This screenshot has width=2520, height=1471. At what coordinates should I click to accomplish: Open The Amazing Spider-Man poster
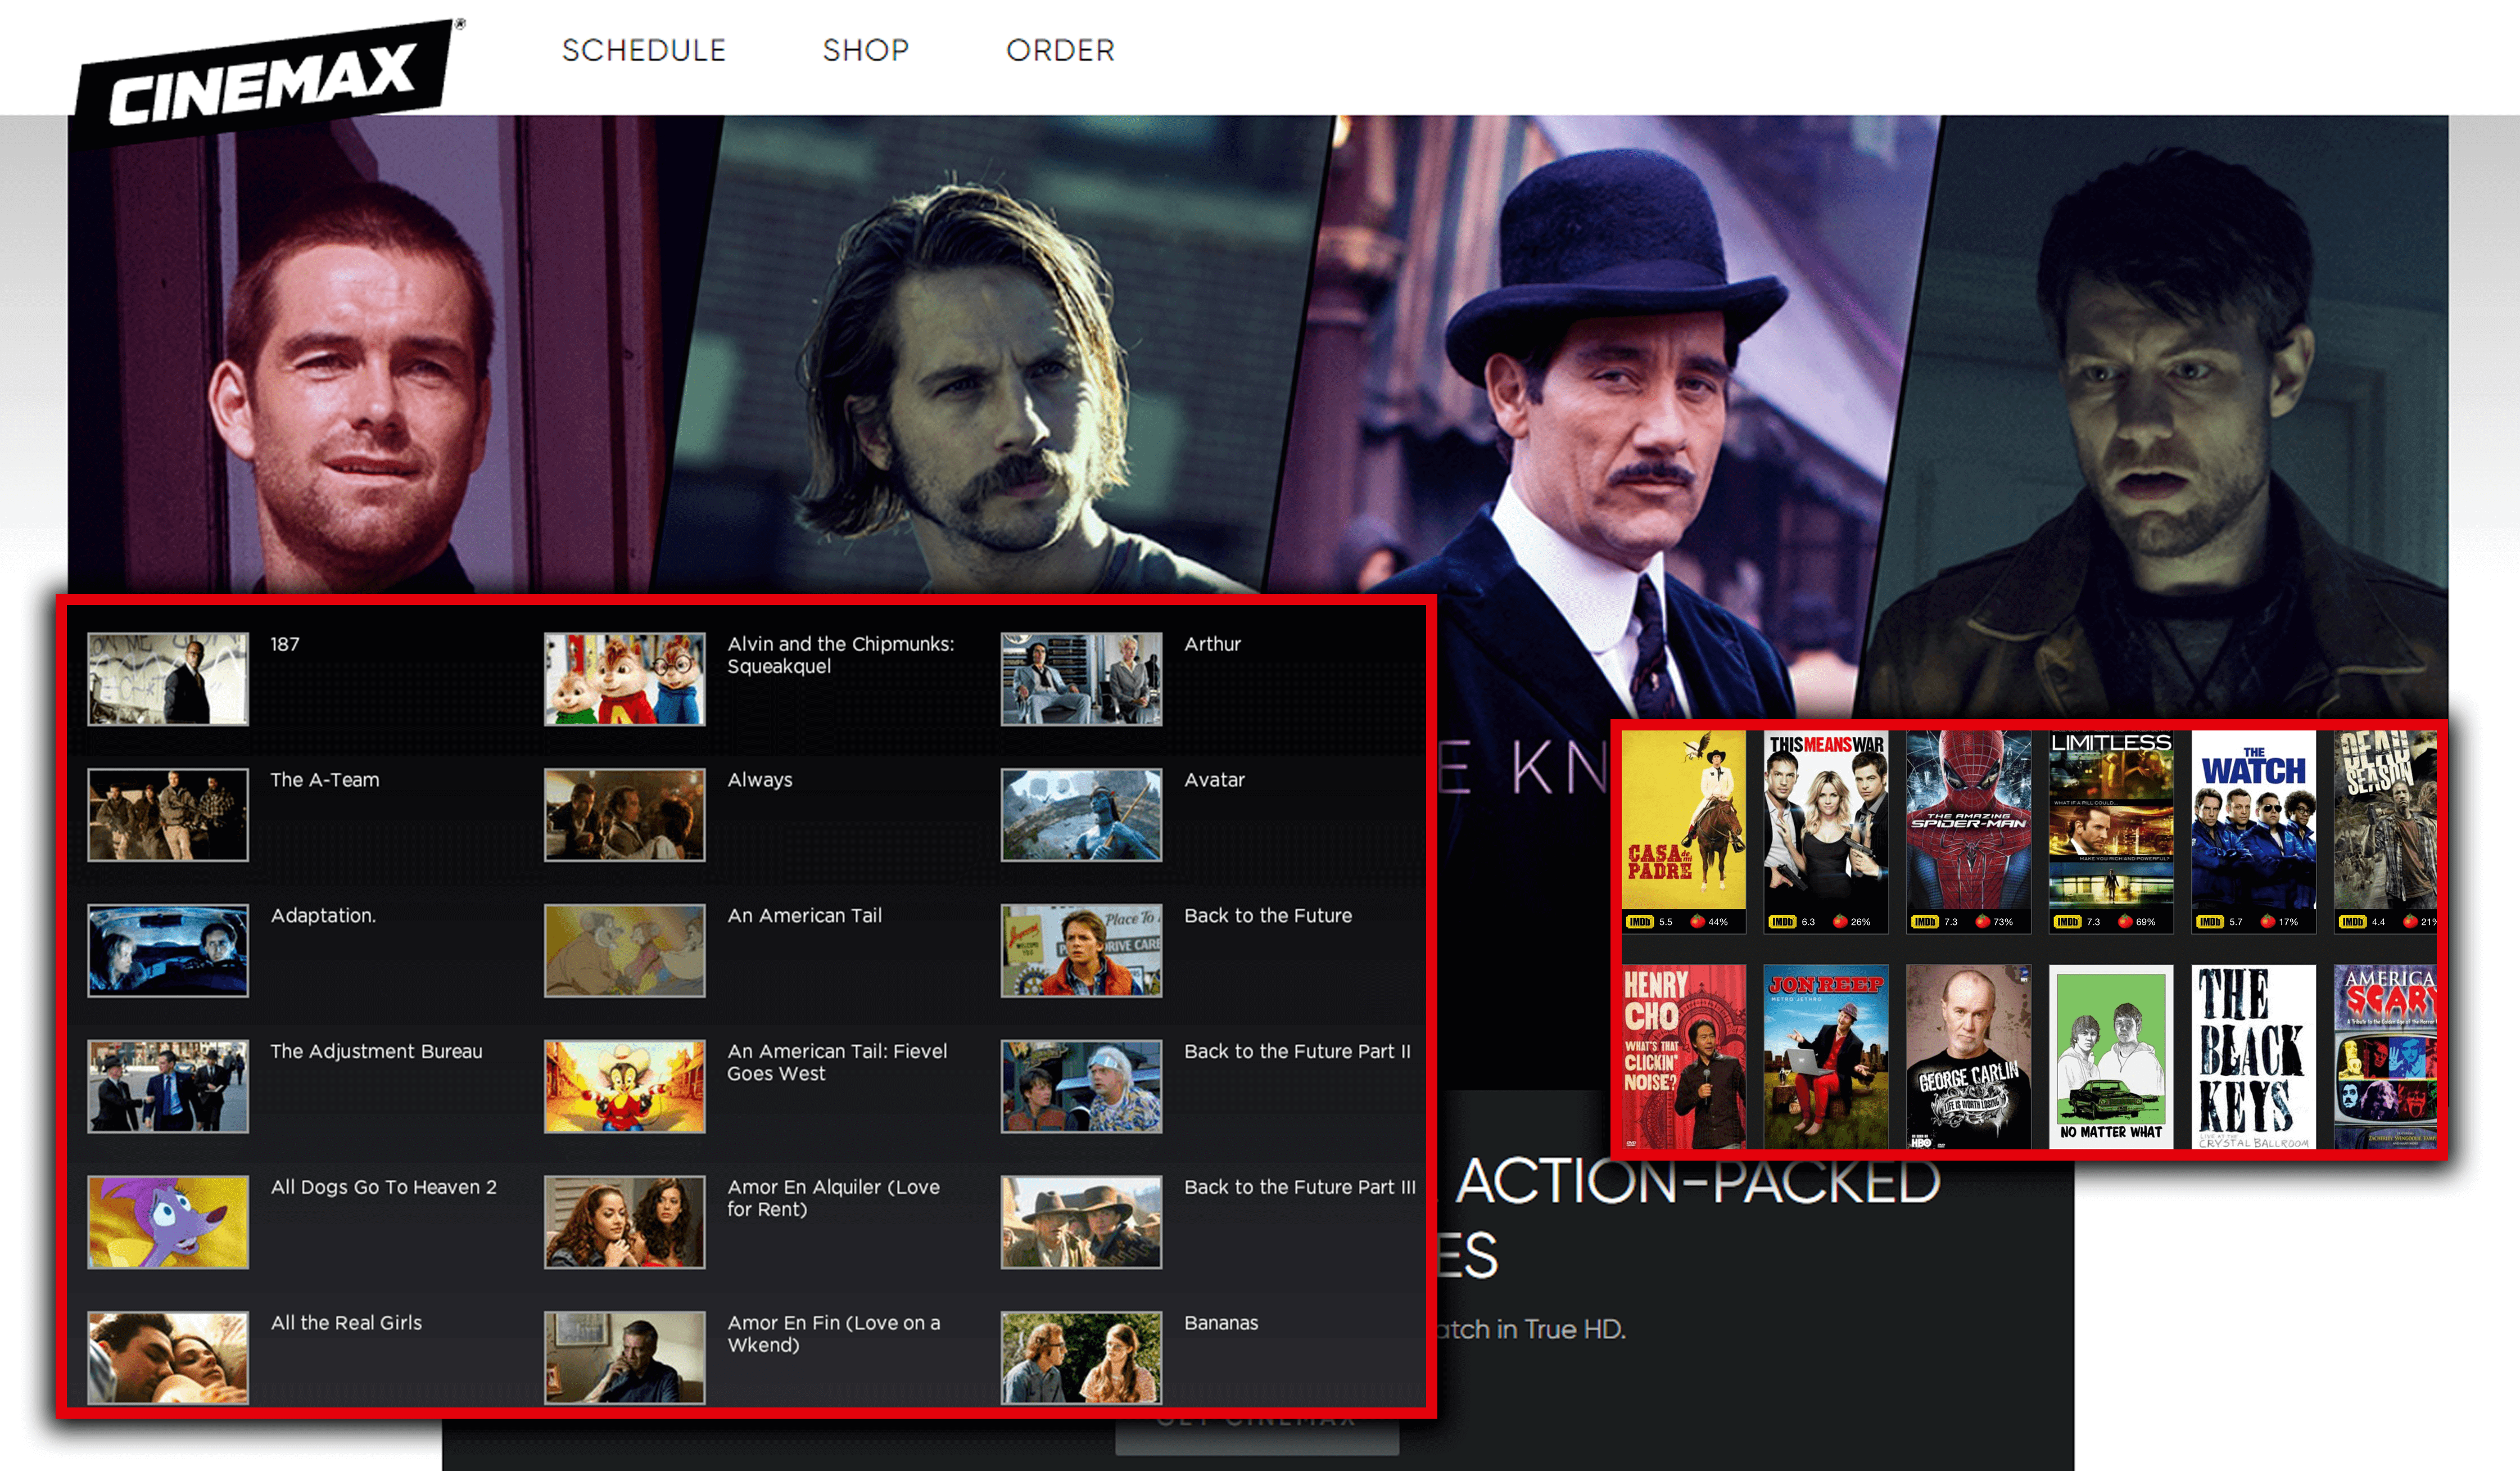[x=1969, y=820]
